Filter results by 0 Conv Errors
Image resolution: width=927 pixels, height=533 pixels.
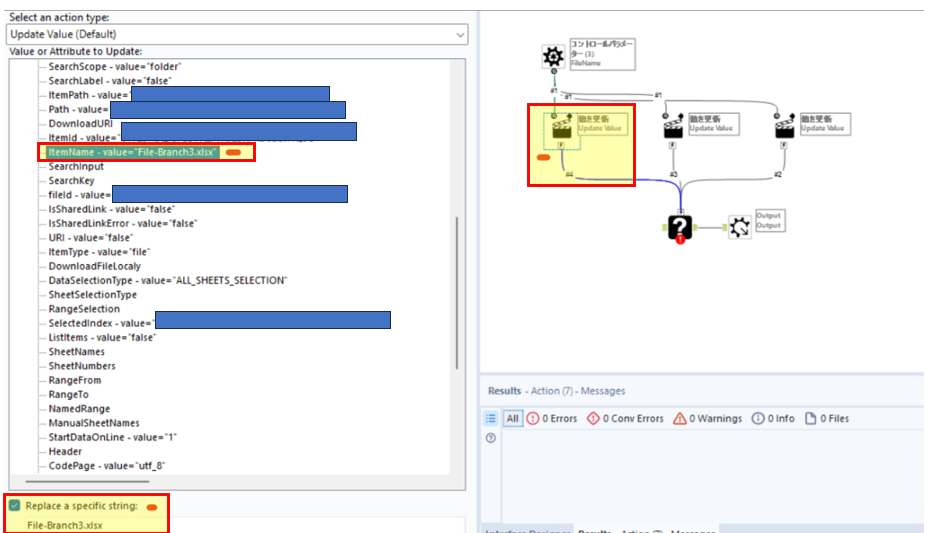click(x=625, y=418)
